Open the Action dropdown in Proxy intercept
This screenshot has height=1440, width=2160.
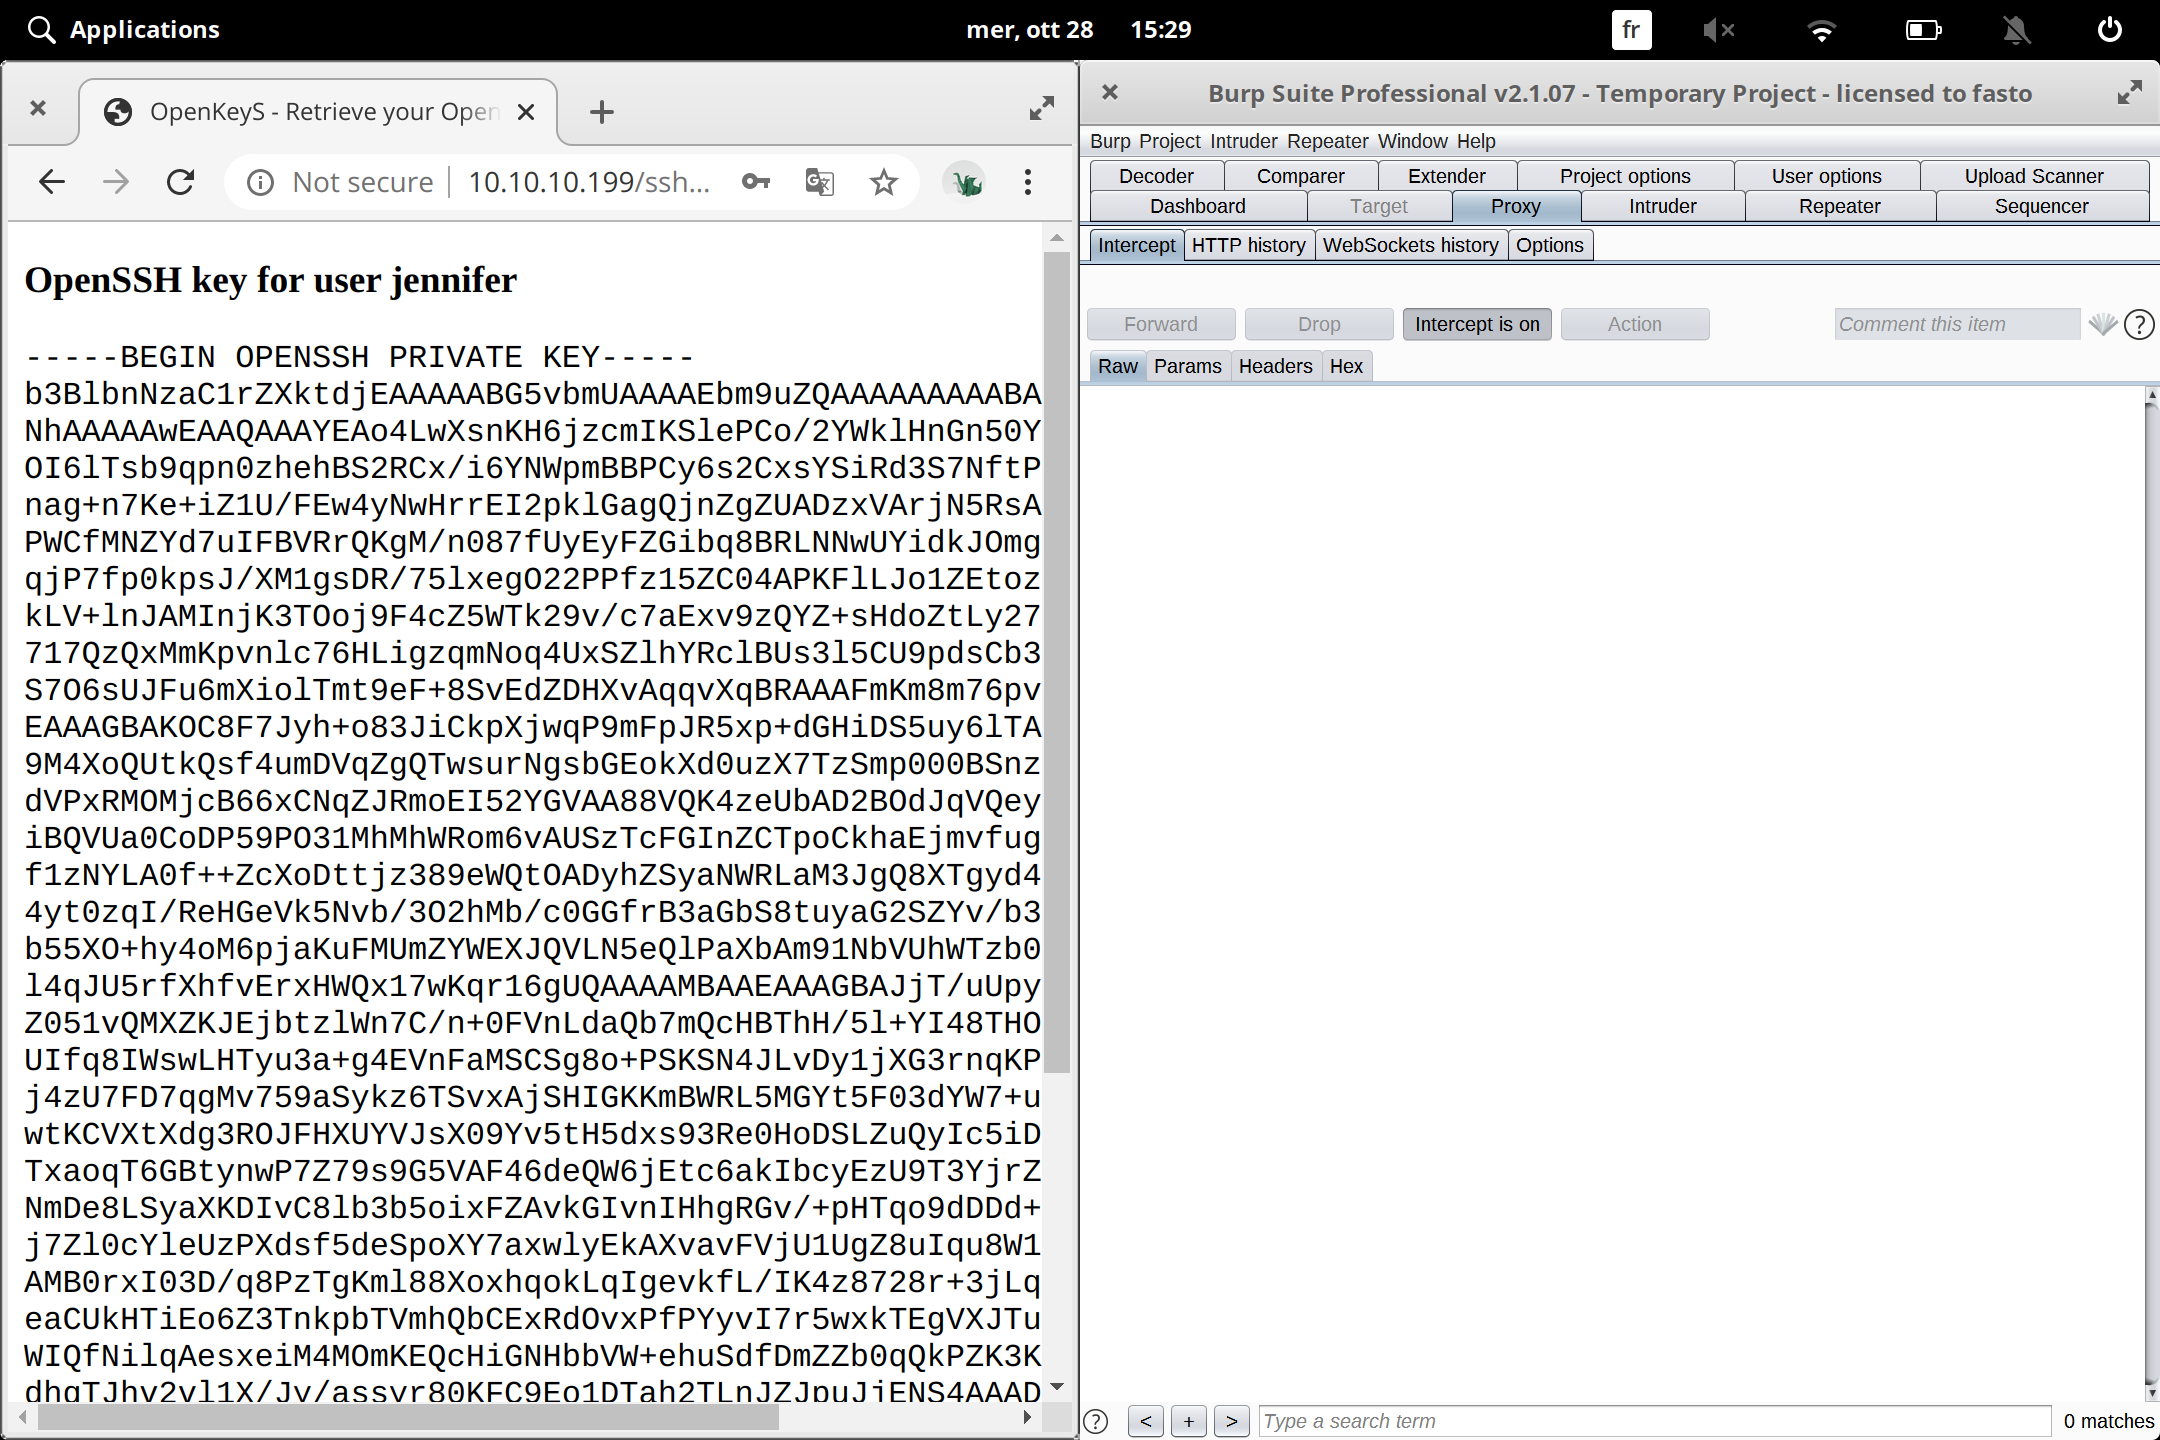coord(1634,323)
